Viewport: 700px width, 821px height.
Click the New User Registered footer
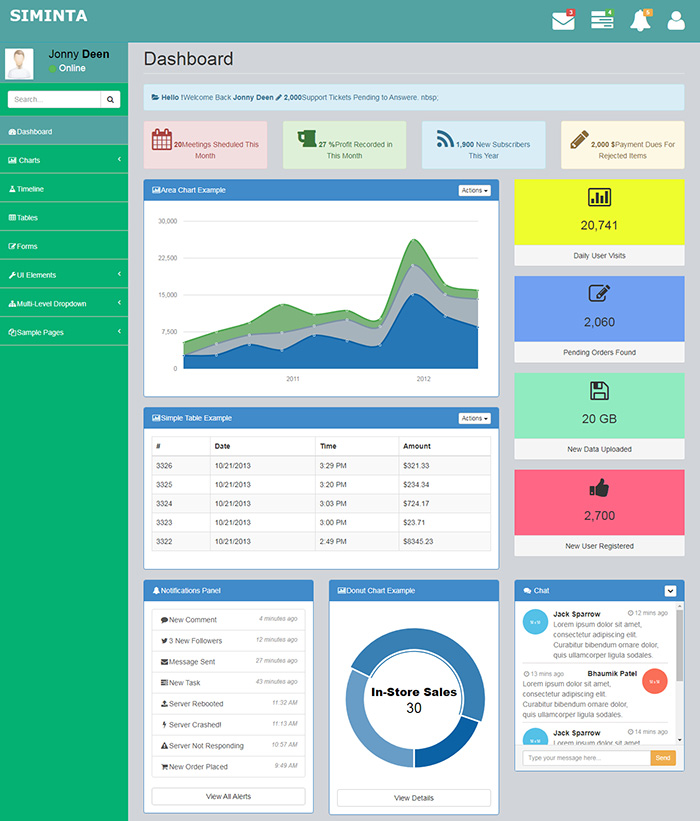coord(599,546)
